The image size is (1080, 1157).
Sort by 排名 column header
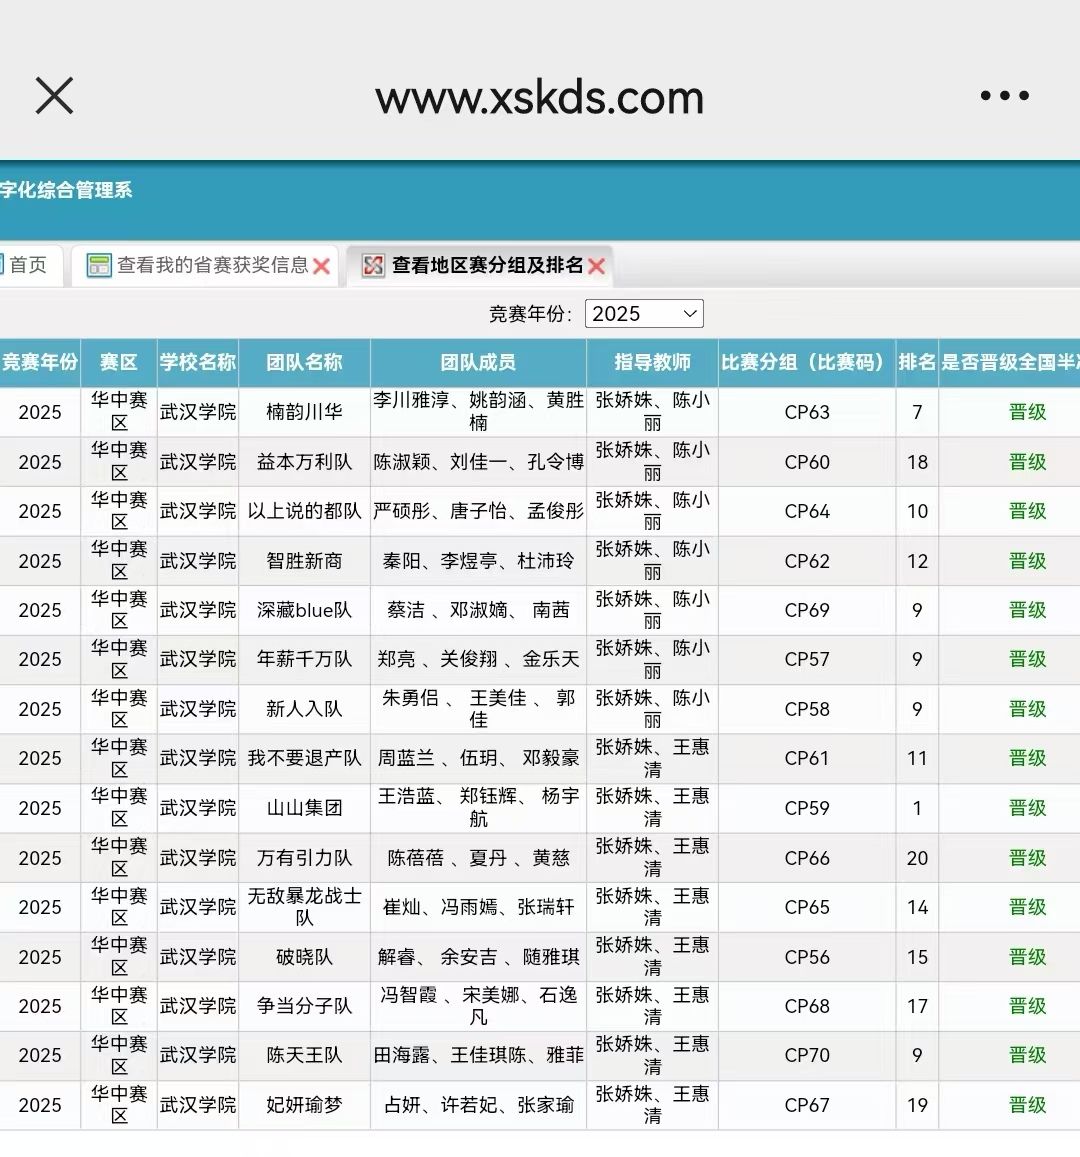(x=916, y=362)
